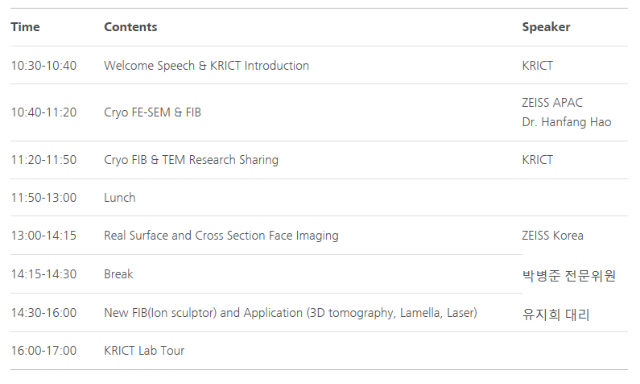
Task: Click the Lunch row entry
Action: pos(120,198)
